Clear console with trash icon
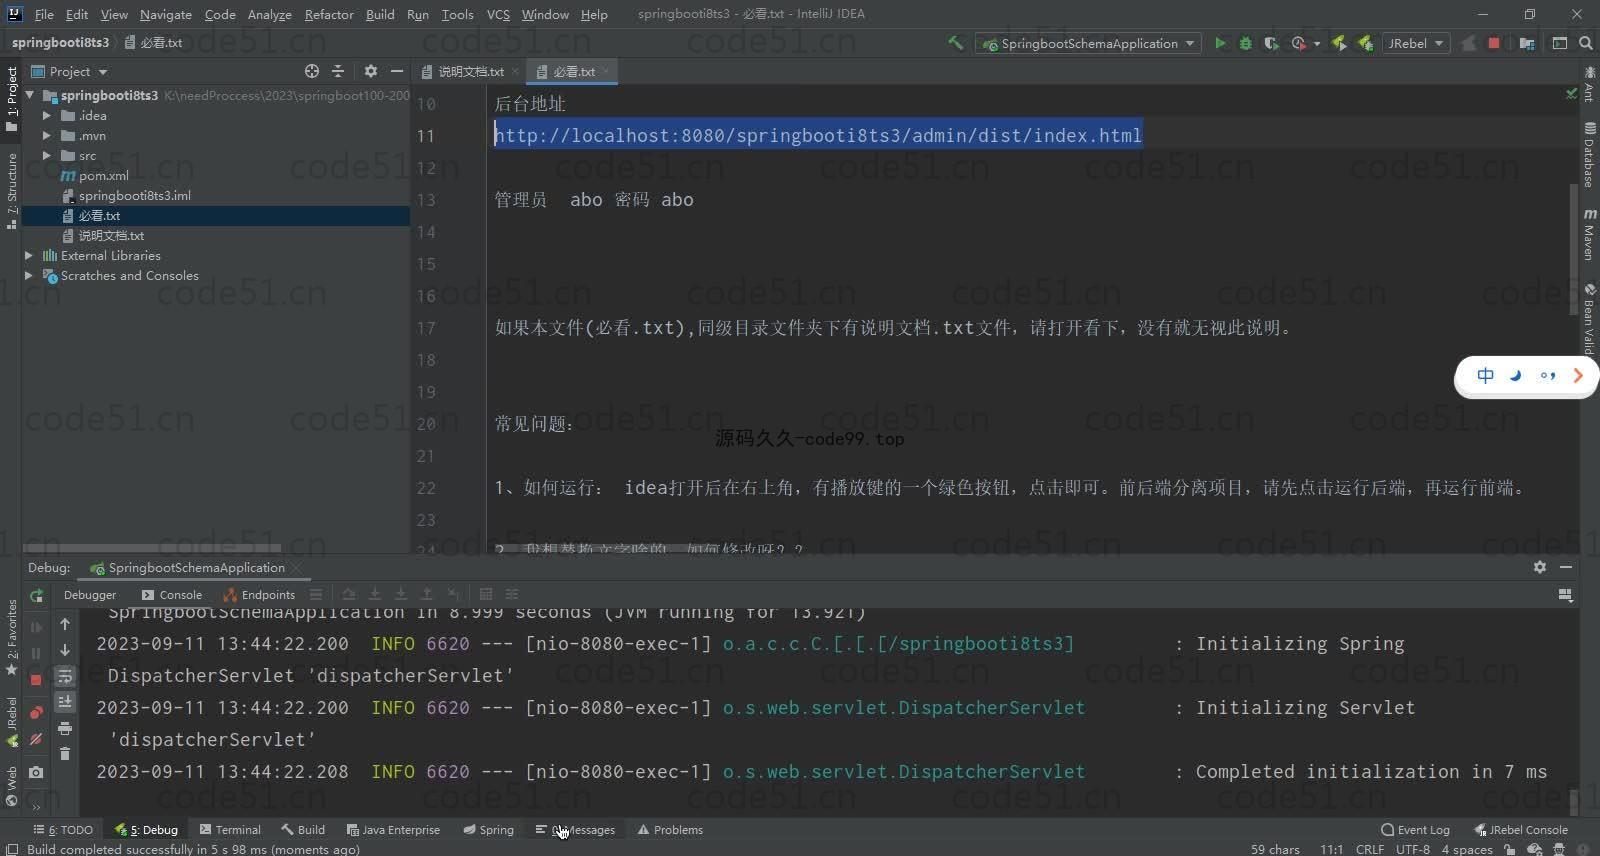Viewport: 1600px width, 856px height. [65, 754]
